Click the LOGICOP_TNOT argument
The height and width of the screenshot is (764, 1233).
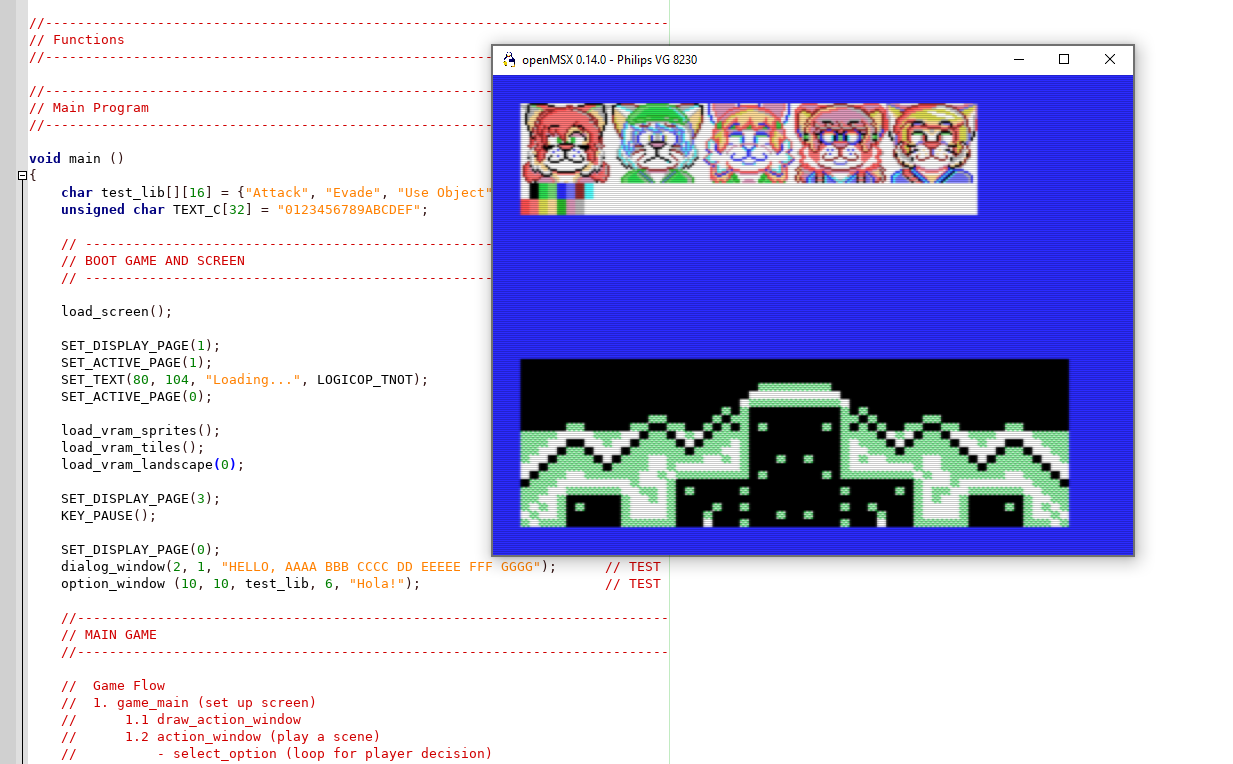point(365,379)
